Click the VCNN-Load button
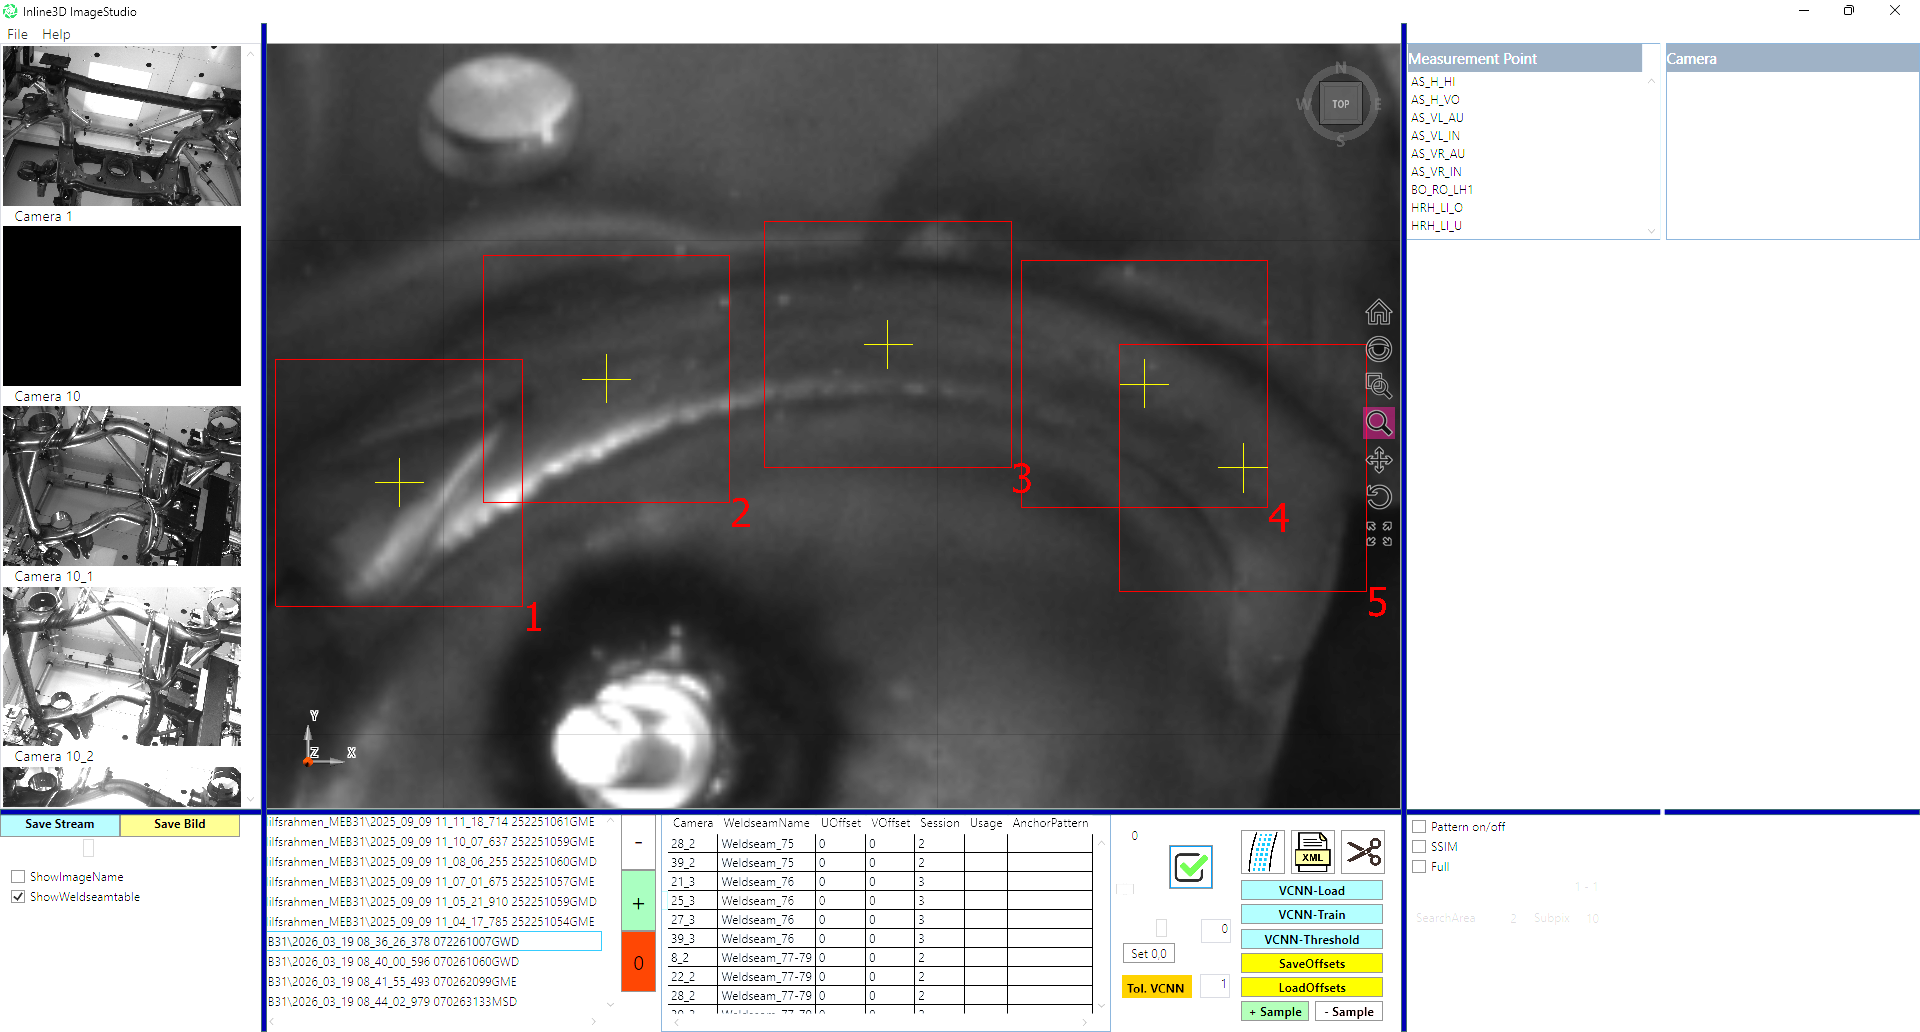The image size is (1920, 1032). [x=1311, y=890]
